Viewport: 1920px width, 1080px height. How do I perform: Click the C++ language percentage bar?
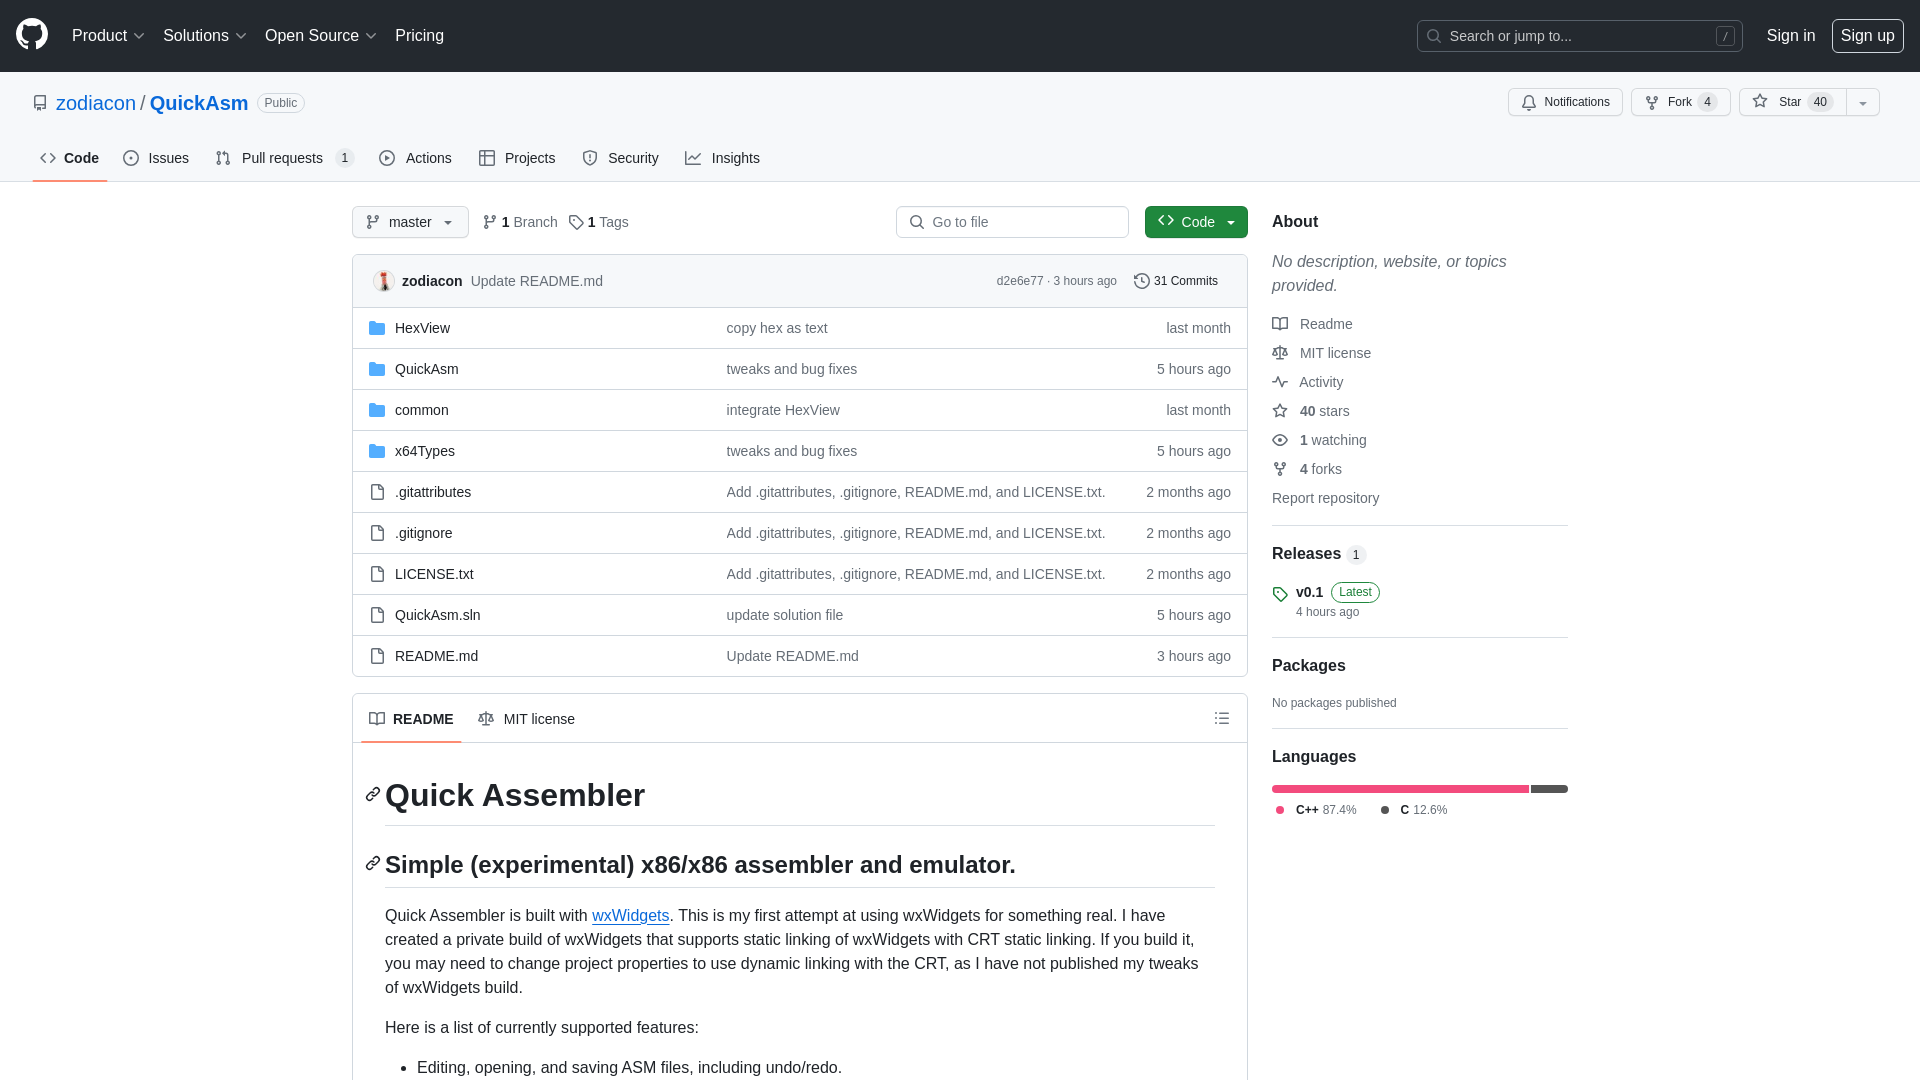[1400, 787]
